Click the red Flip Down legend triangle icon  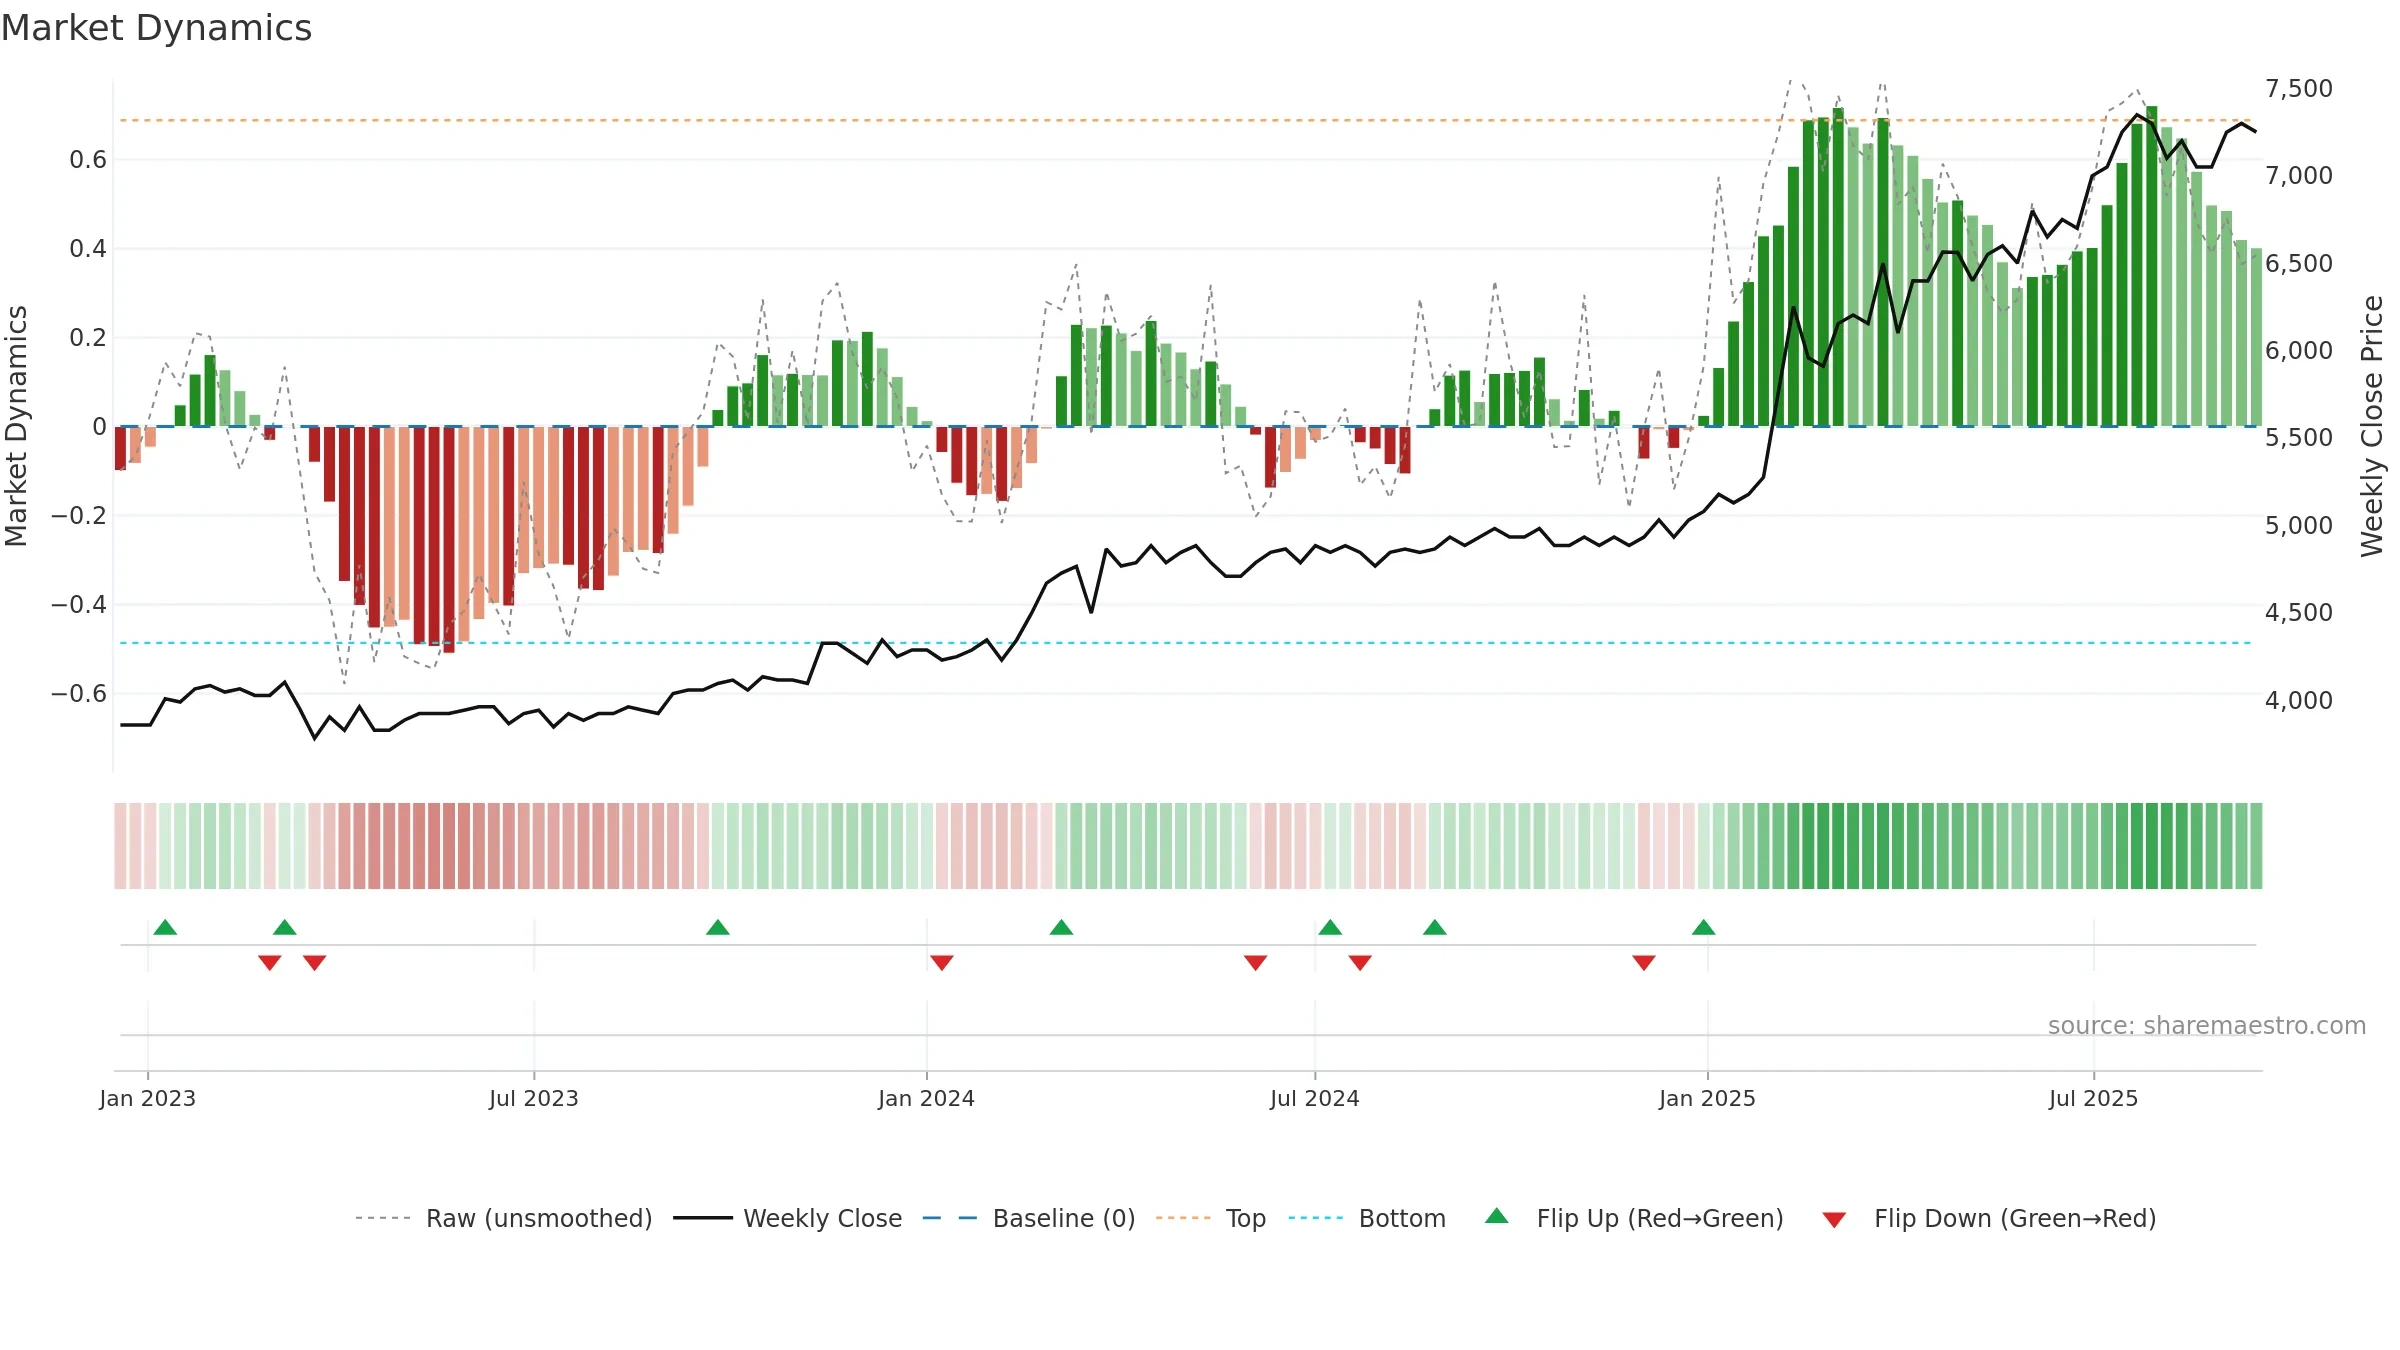[1834, 1220]
